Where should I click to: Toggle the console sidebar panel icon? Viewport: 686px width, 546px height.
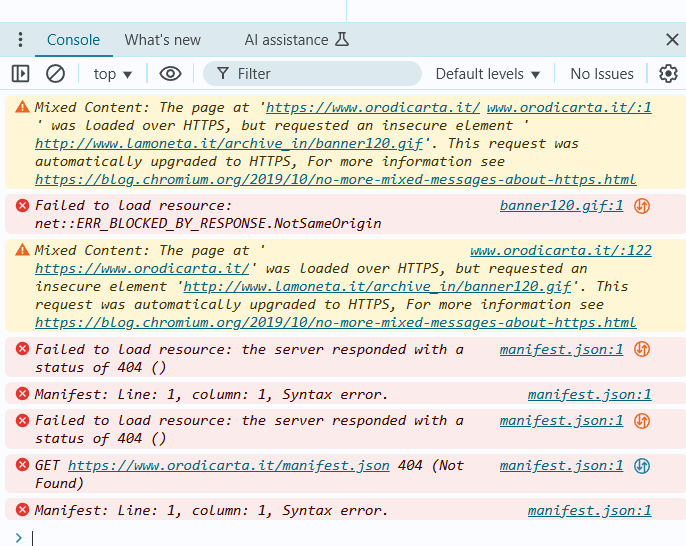point(20,73)
